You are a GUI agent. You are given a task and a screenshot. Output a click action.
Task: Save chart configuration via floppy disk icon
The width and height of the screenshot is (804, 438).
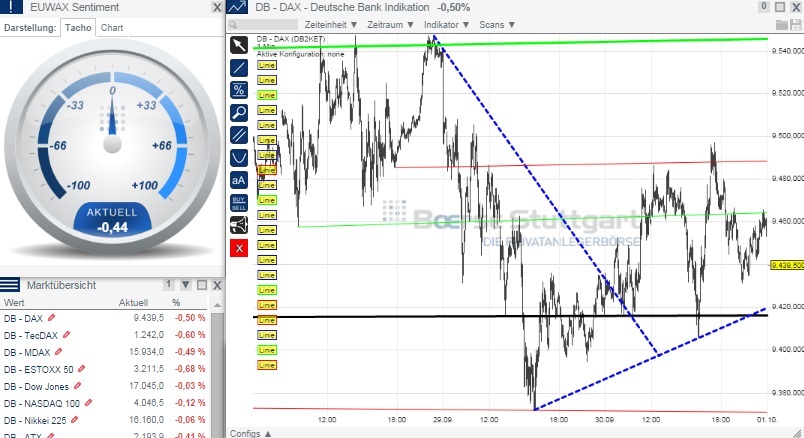point(796,25)
